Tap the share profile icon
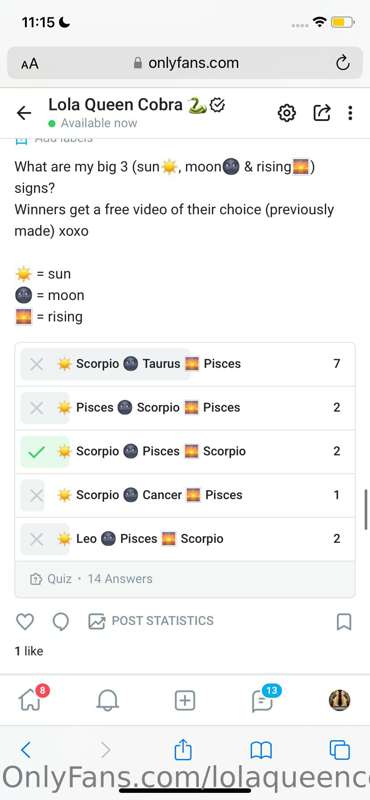 click(x=322, y=113)
